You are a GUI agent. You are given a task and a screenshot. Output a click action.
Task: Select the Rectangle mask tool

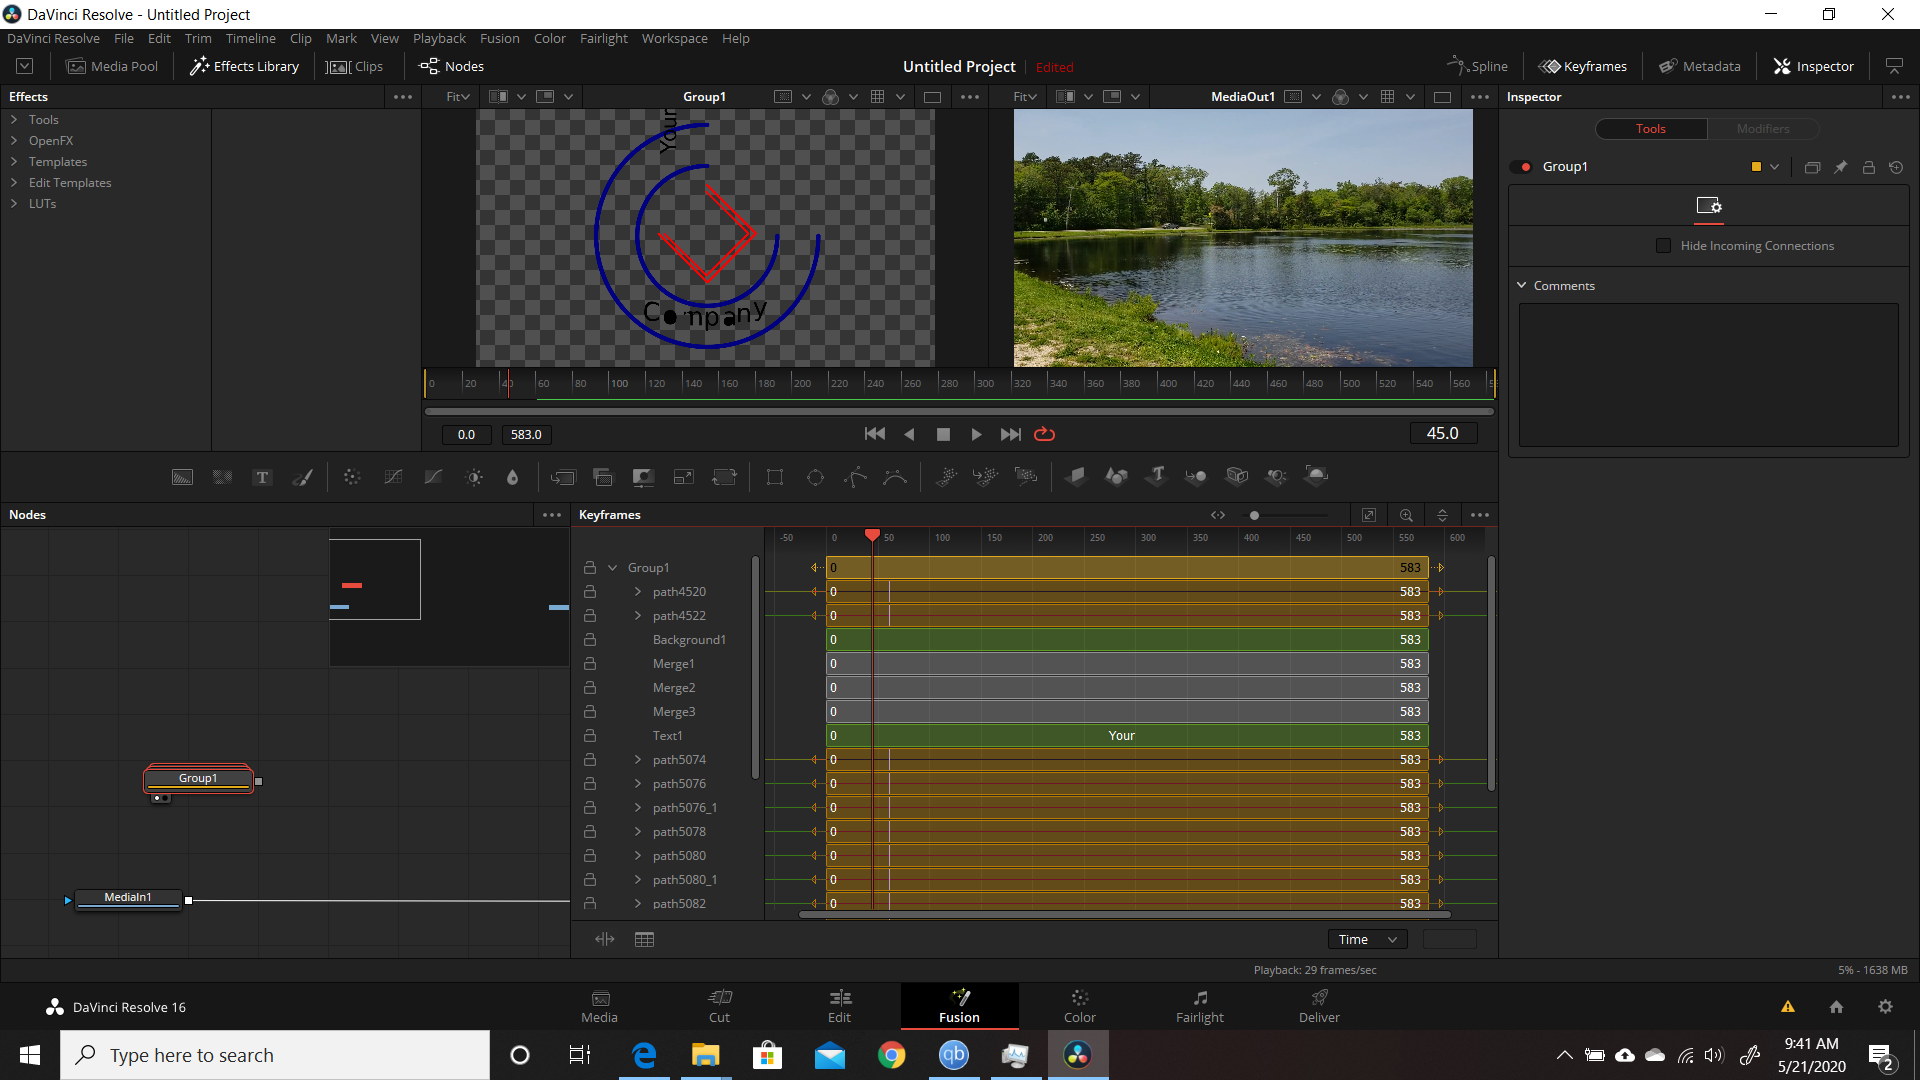774,477
